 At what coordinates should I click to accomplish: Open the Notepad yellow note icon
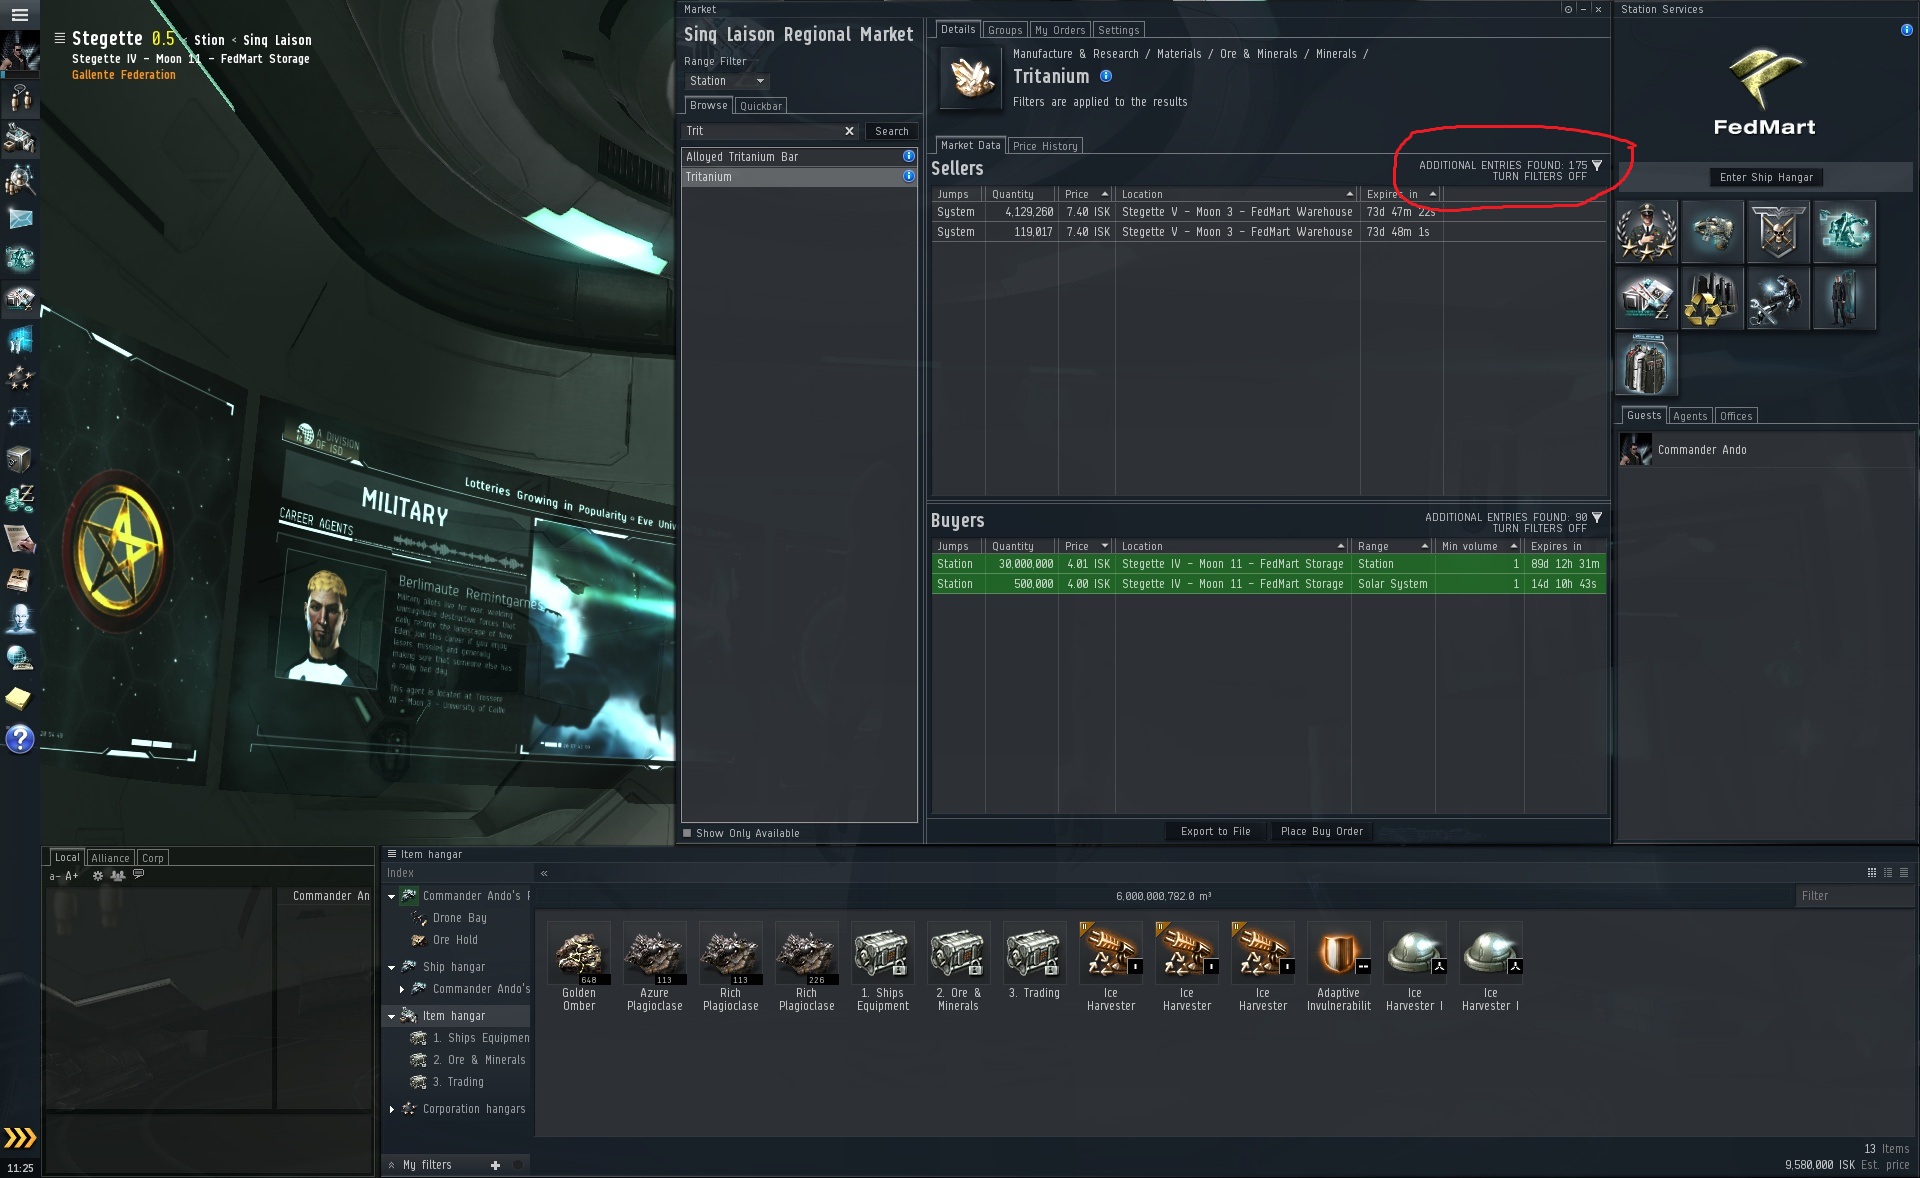tap(20, 698)
